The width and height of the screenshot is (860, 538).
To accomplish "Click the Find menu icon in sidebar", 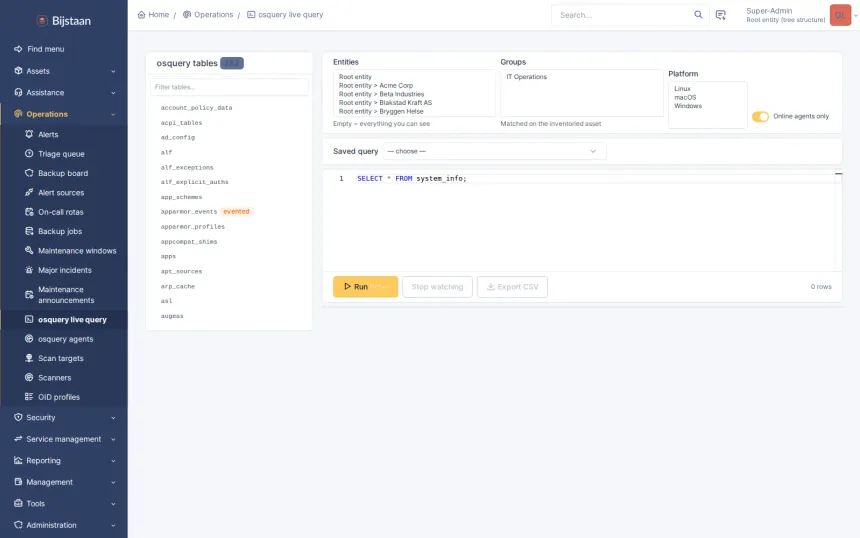I will (18, 49).
